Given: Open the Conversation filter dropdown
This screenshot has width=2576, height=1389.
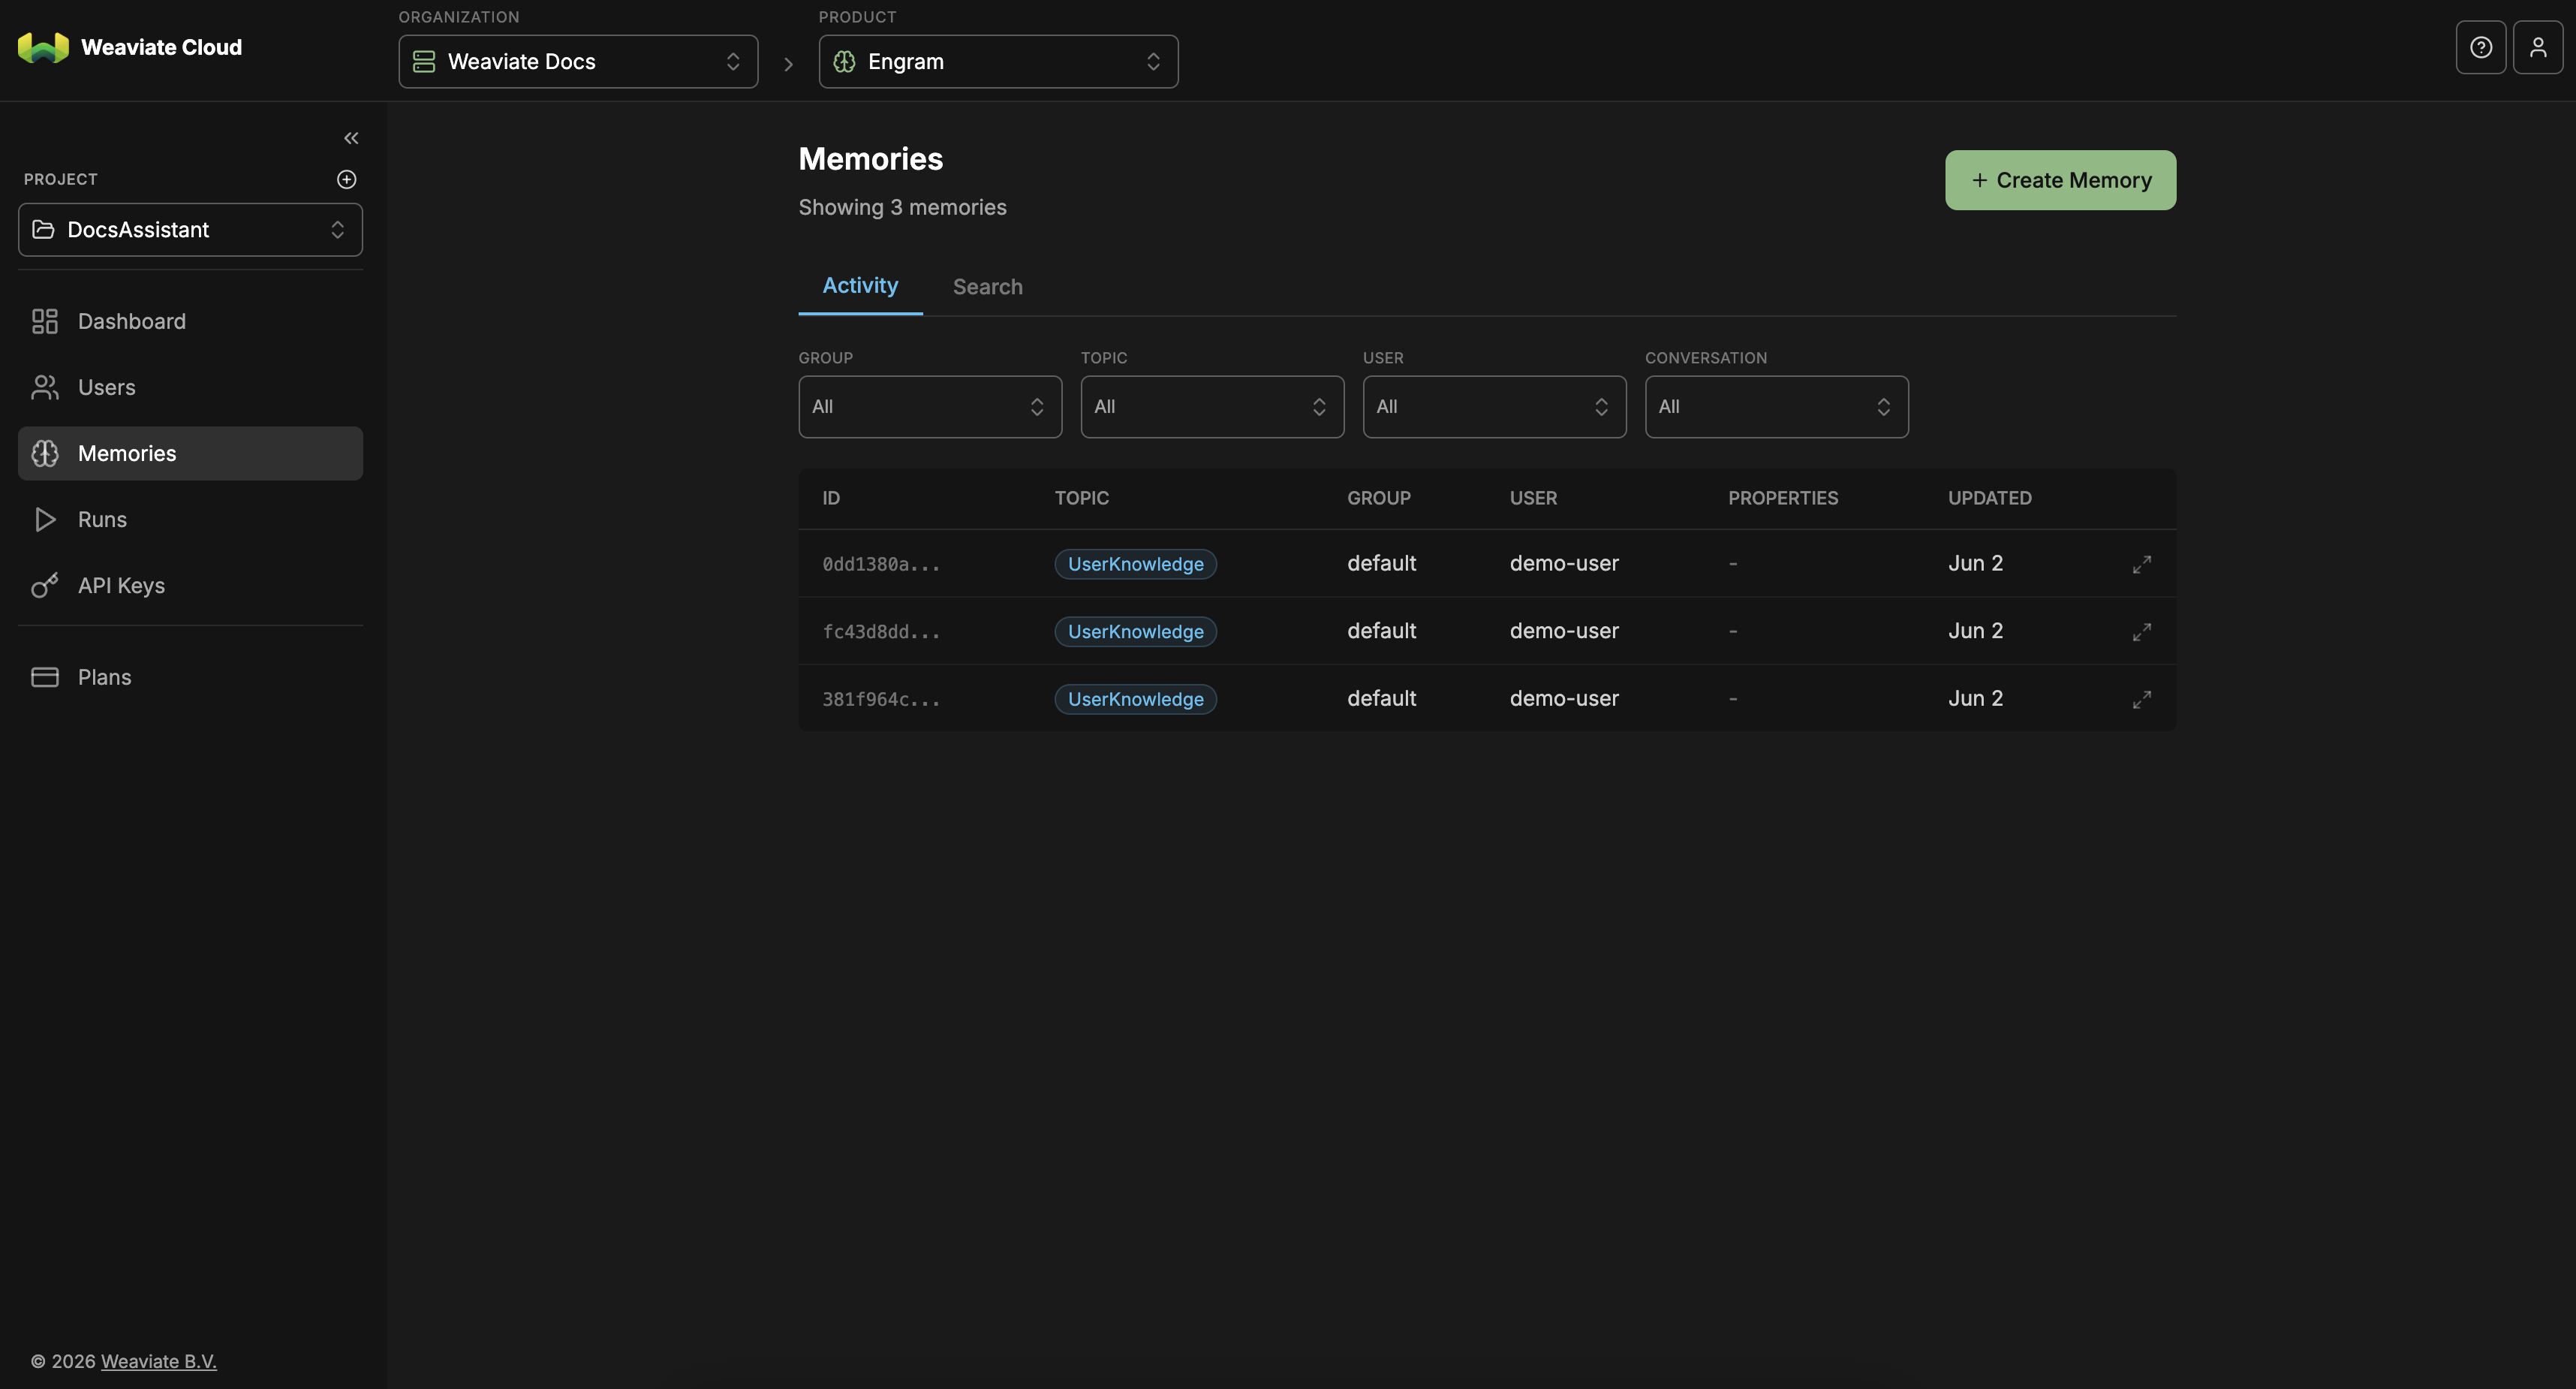Looking at the screenshot, I should point(1776,406).
